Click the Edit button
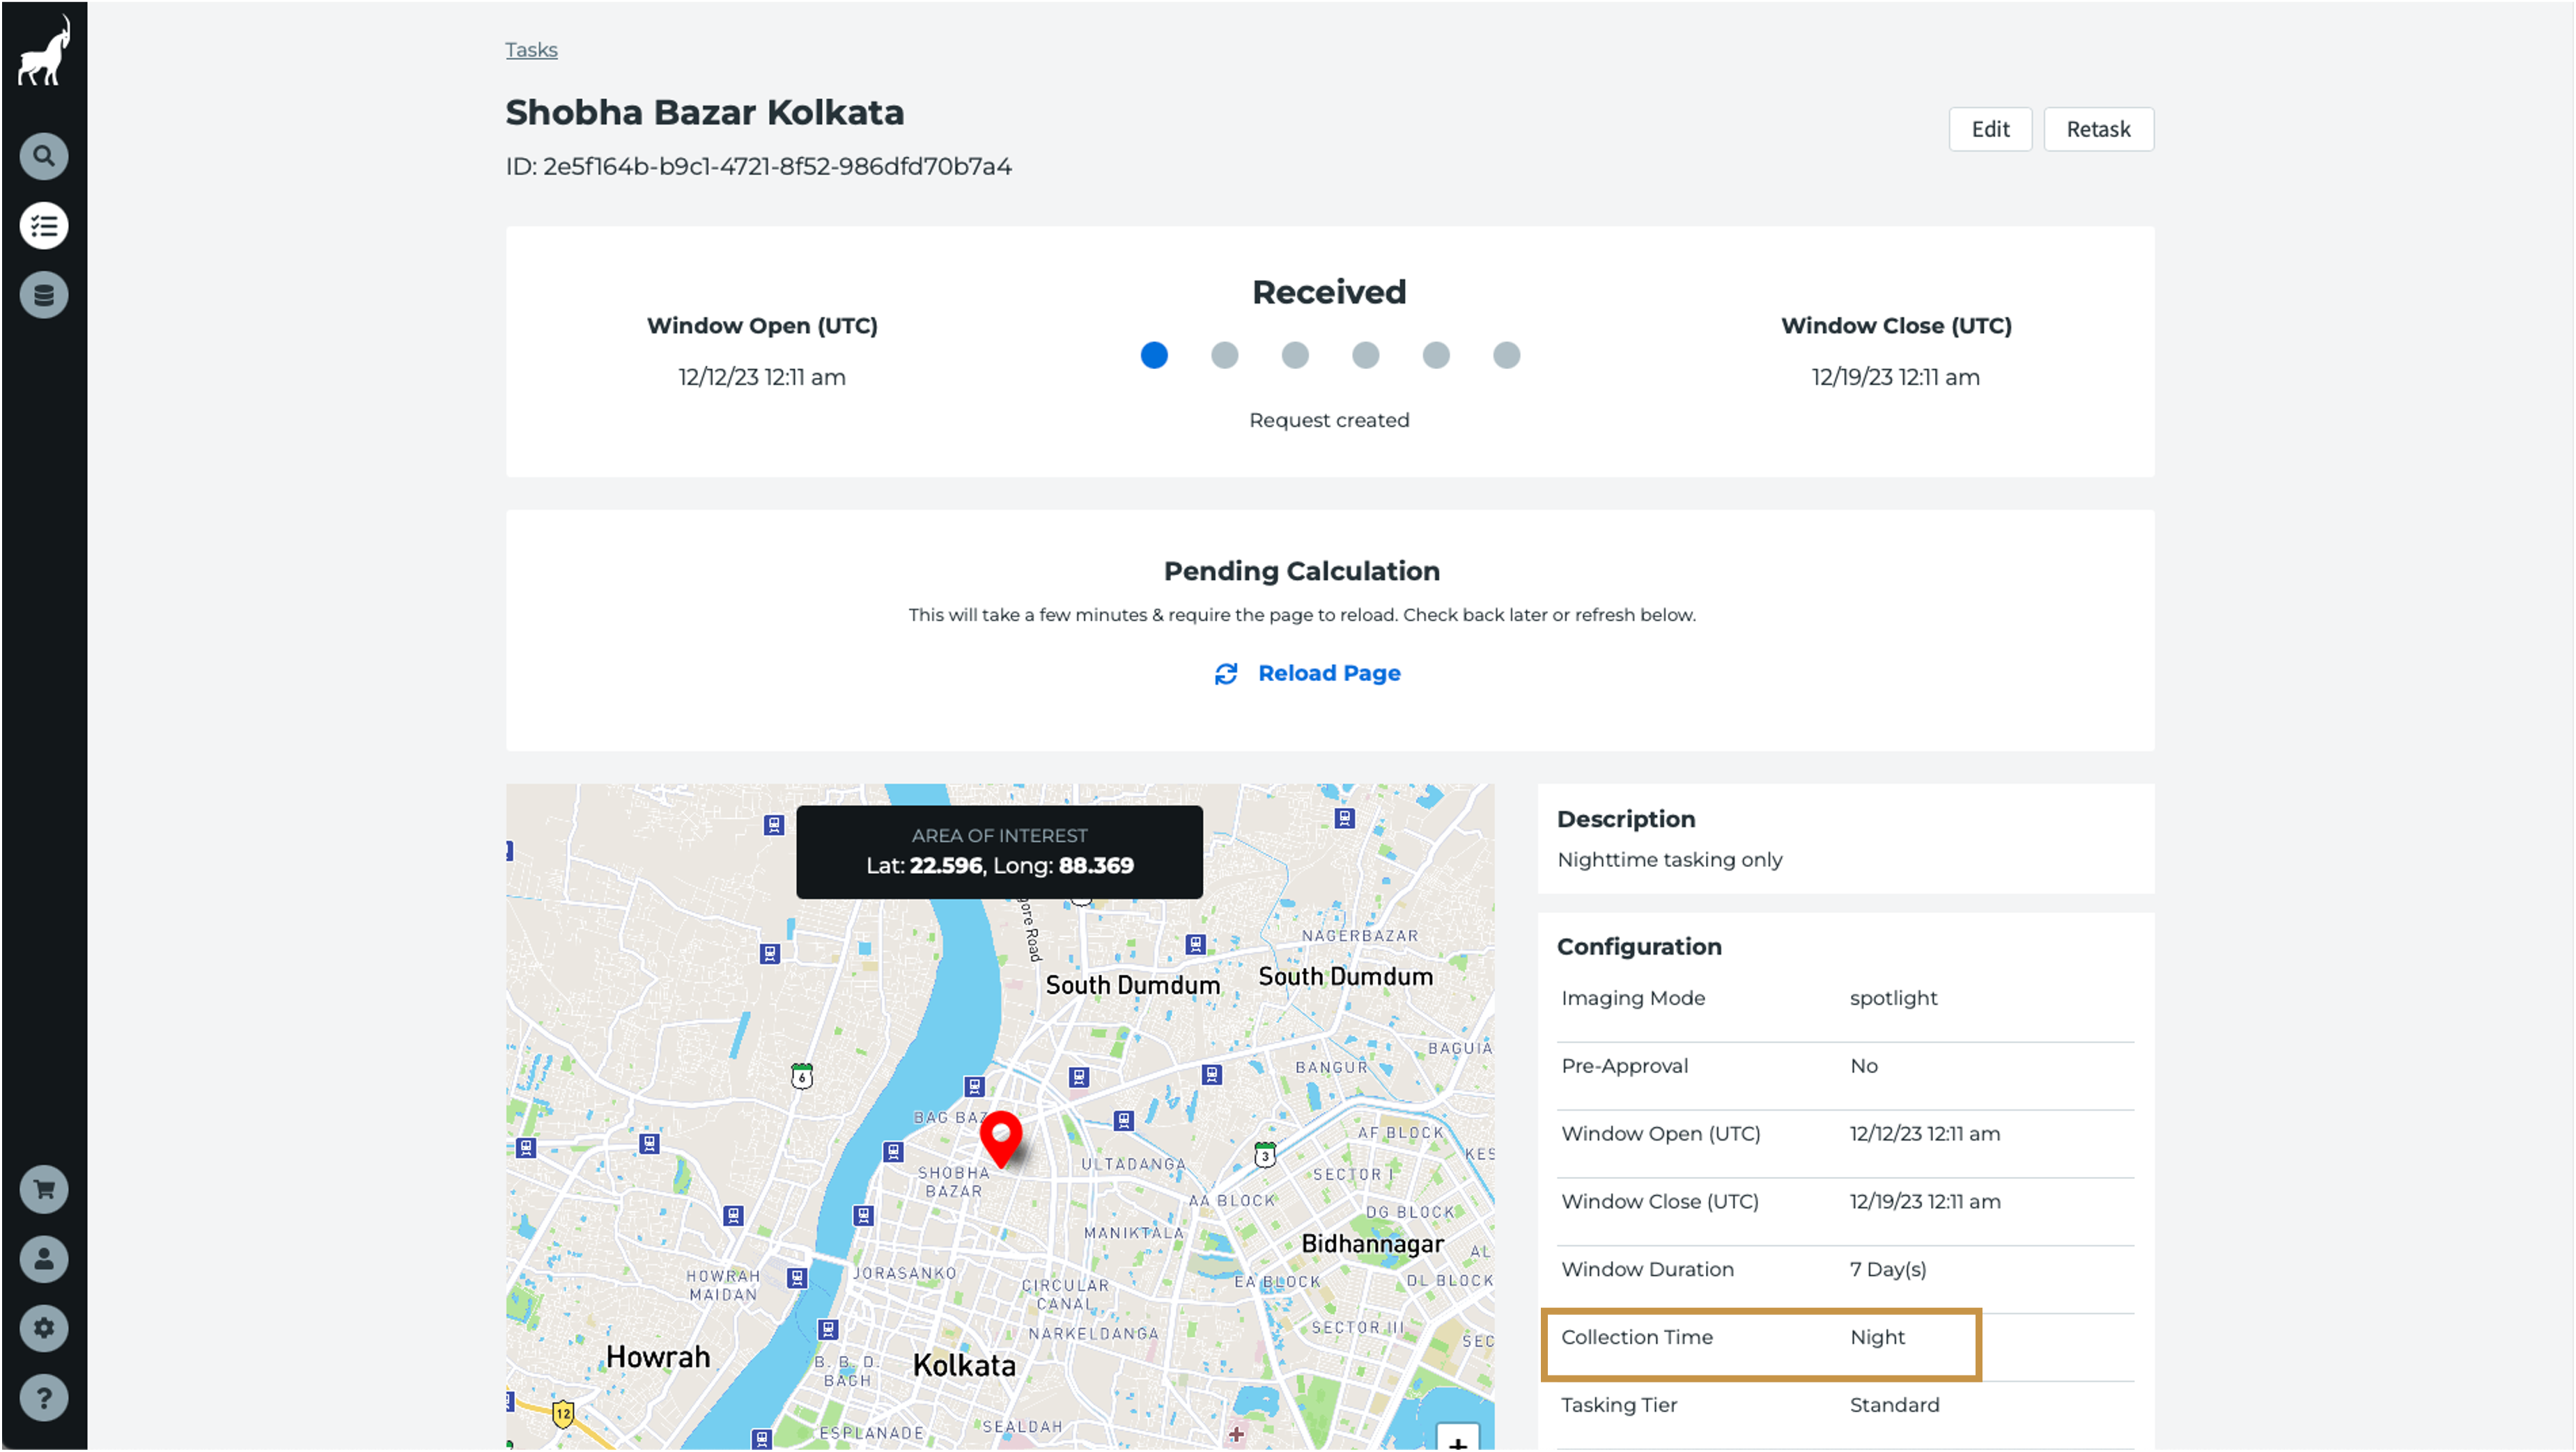The height and width of the screenshot is (1452, 2576). [x=1991, y=129]
